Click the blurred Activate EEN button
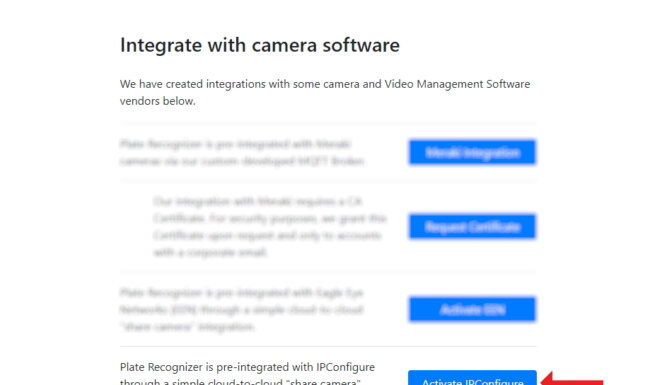 click(x=472, y=309)
